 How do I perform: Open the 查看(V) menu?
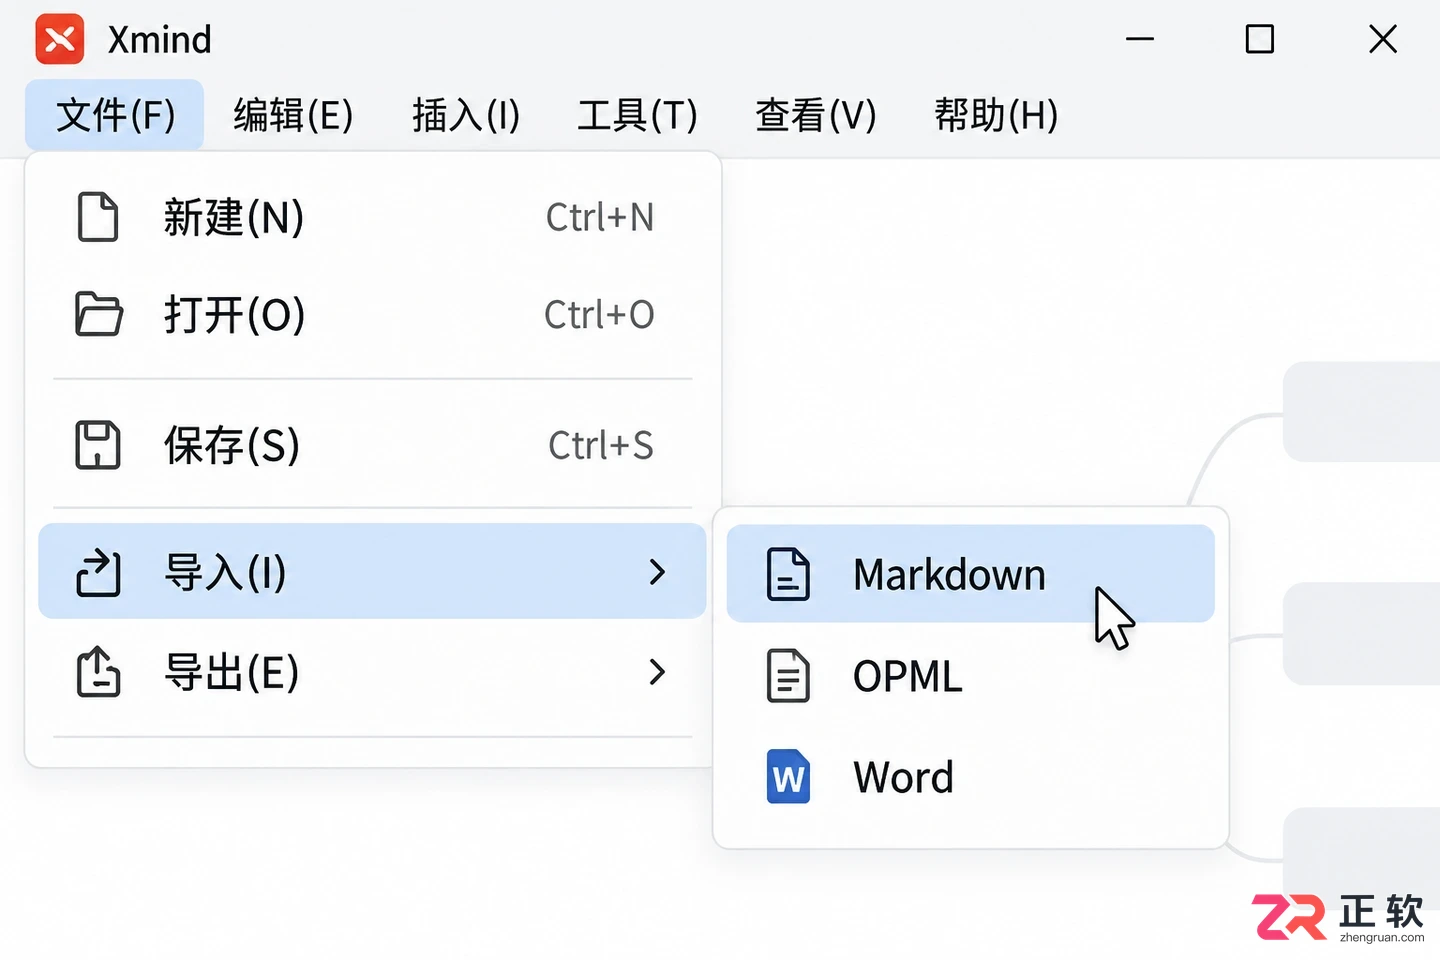click(816, 115)
